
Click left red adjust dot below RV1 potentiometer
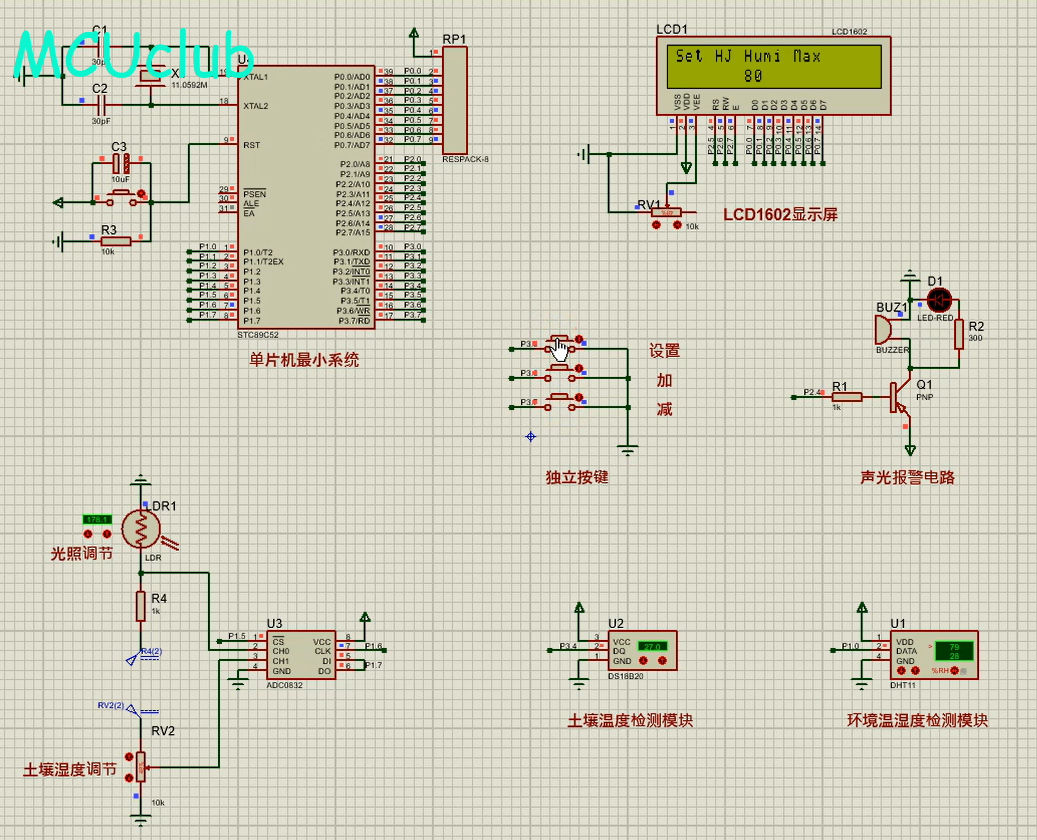tap(656, 225)
